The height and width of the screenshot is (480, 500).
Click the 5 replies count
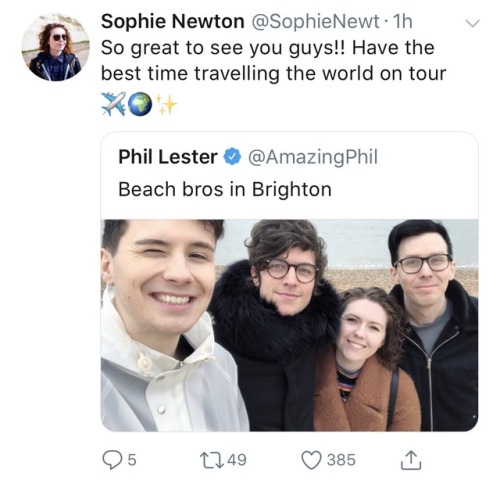click(x=132, y=460)
